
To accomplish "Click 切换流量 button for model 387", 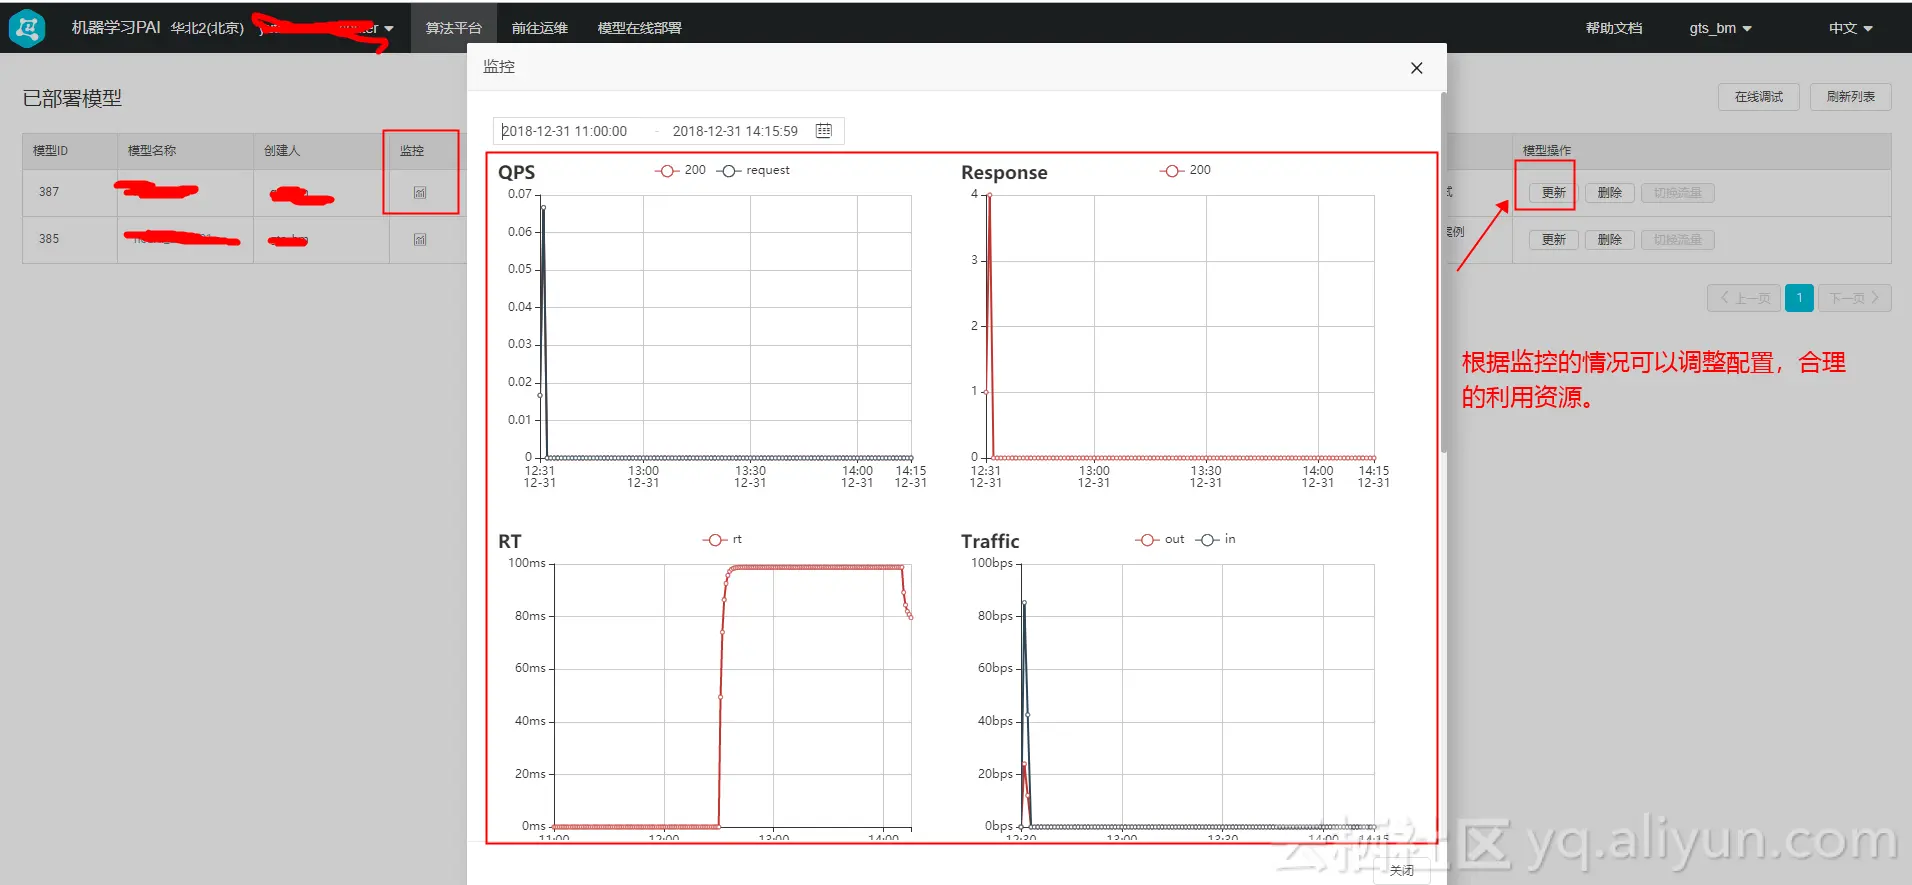I will coord(1678,193).
